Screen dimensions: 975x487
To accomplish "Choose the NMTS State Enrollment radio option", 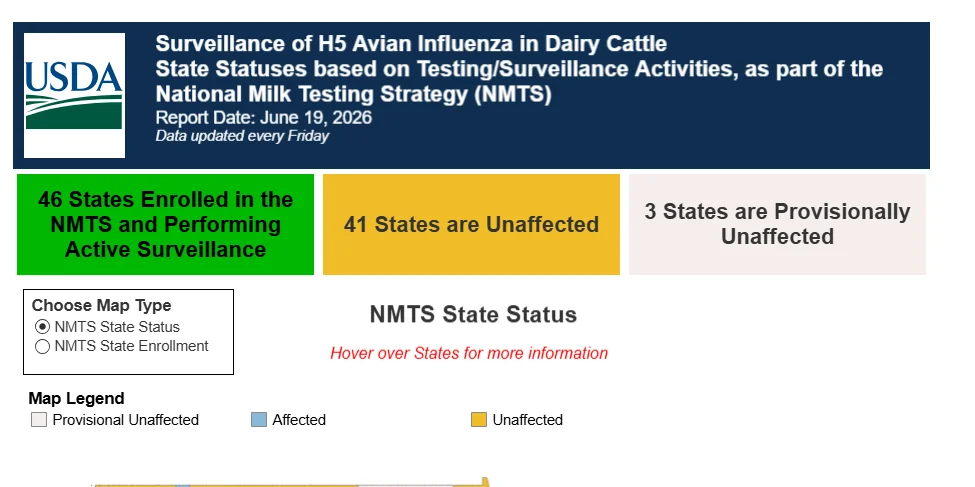I will pos(42,346).
